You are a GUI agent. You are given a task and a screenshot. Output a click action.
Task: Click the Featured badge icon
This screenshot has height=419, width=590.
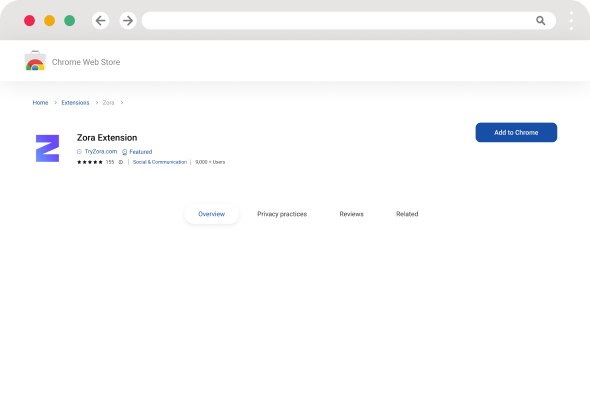coord(125,152)
